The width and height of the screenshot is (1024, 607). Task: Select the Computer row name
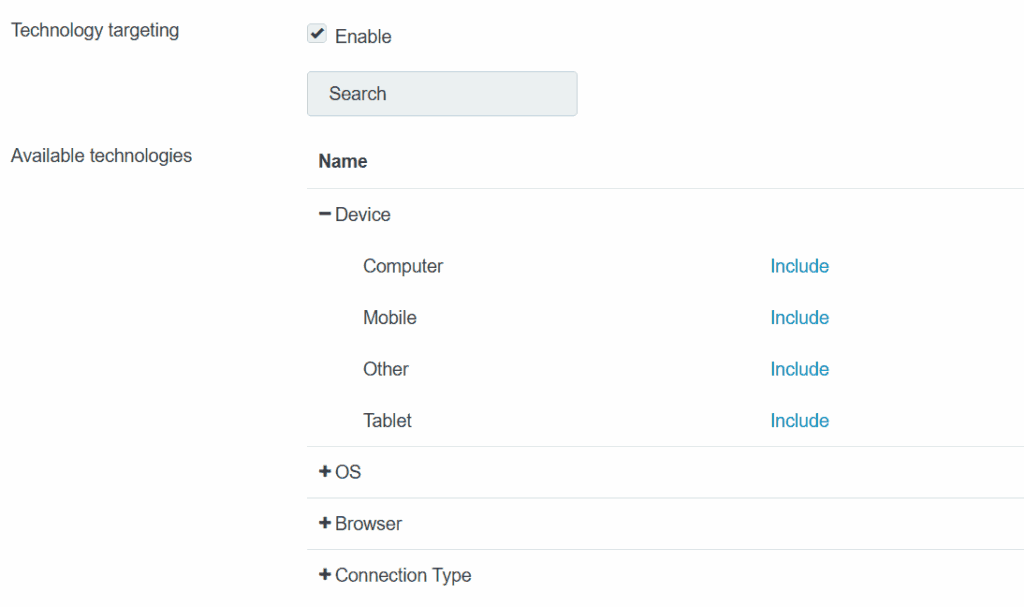pos(403,267)
